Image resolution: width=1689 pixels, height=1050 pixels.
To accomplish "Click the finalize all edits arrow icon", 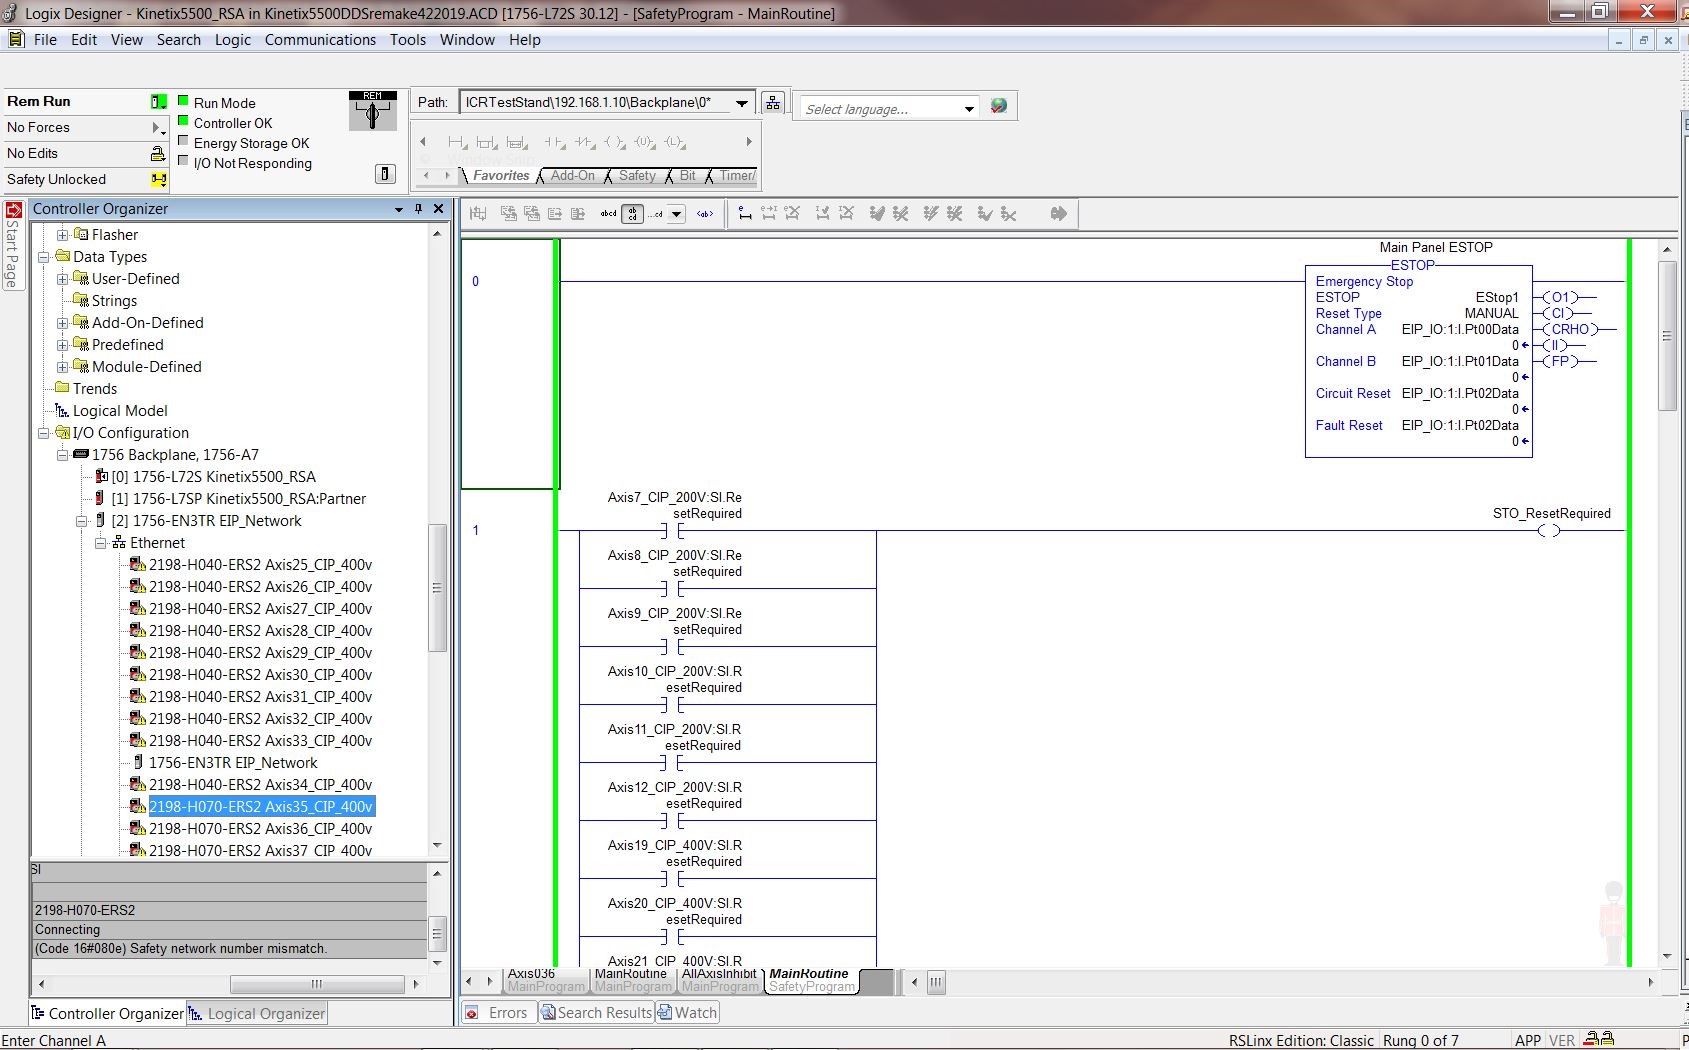I will point(1059,213).
